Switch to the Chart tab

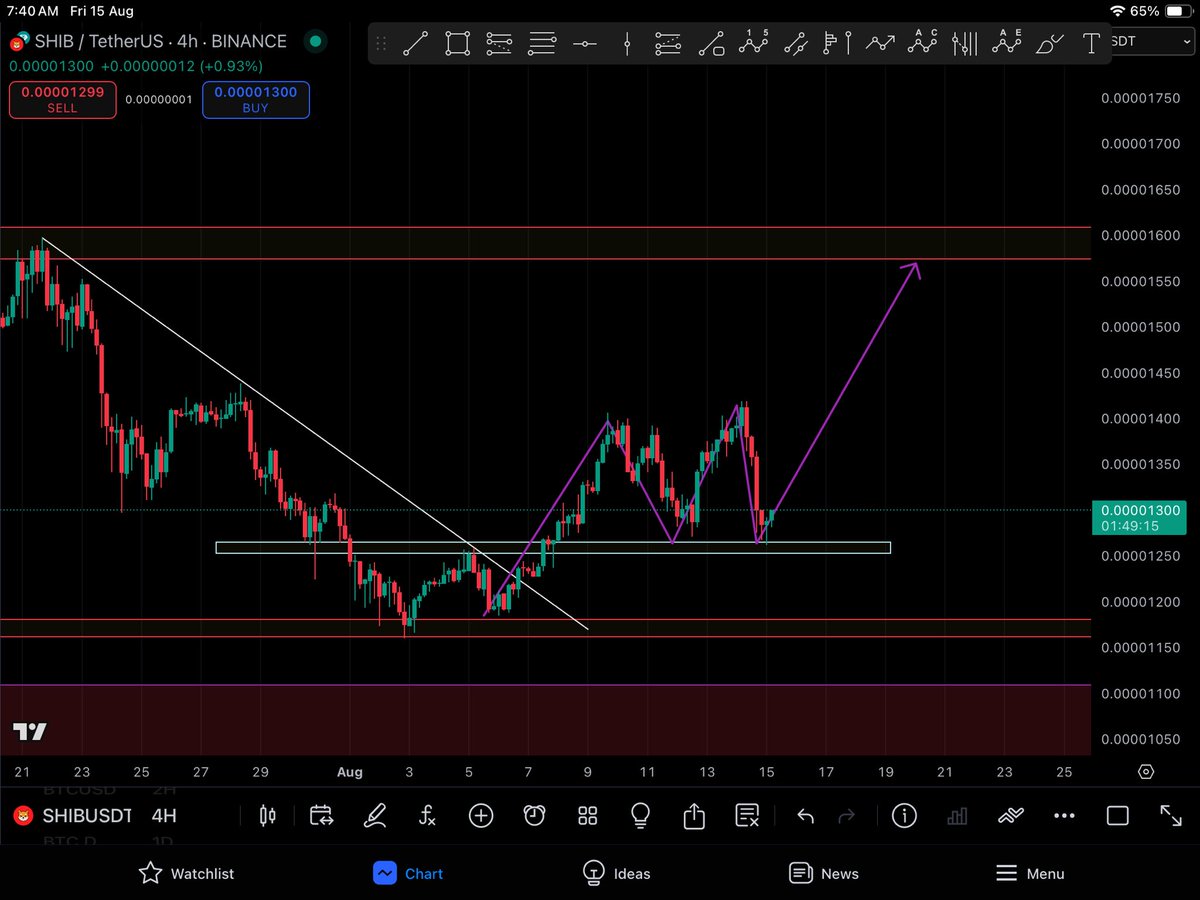point(408,873)
